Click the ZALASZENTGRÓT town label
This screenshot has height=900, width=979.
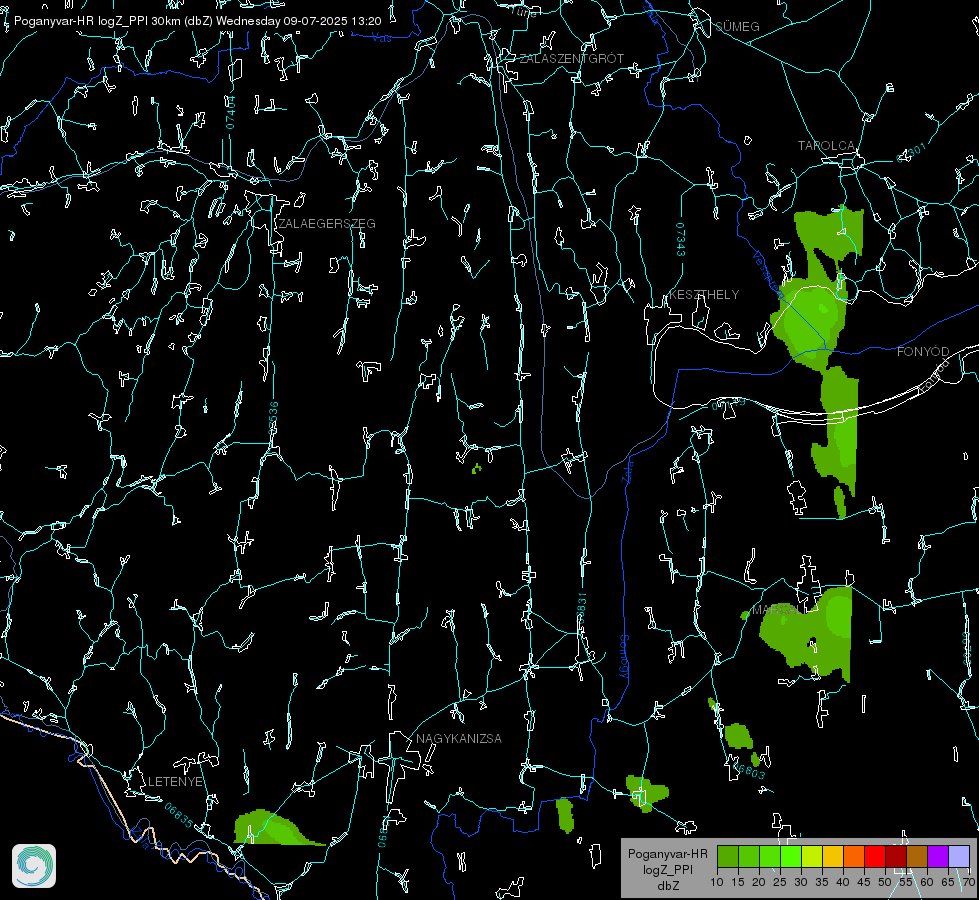pos(571,58)
